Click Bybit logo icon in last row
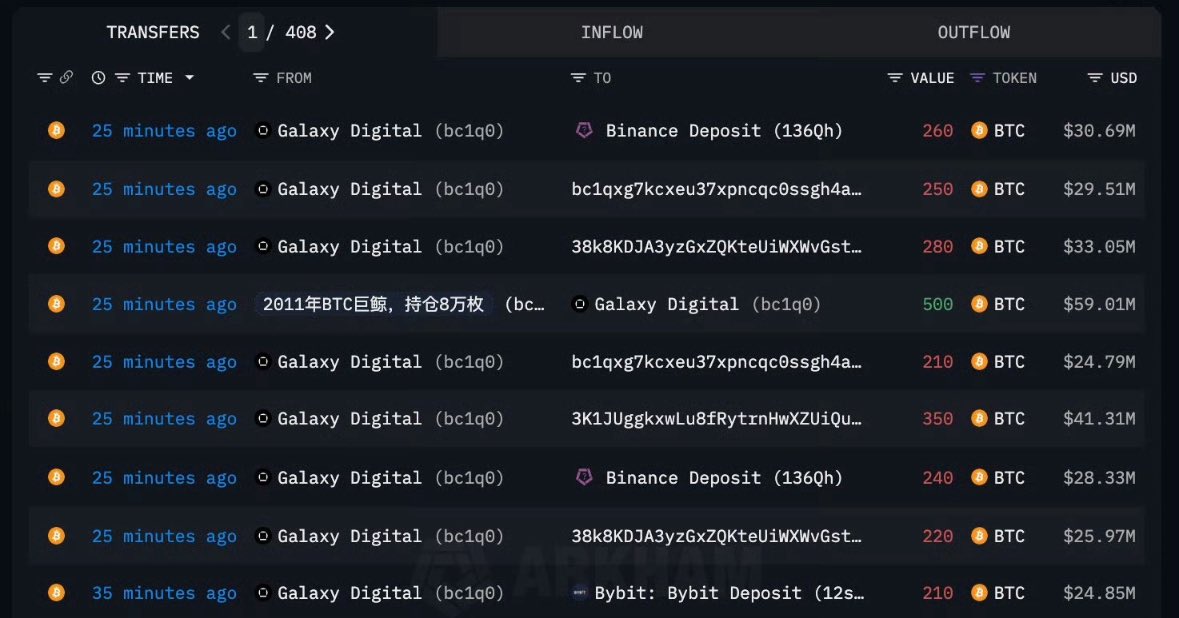Image resolution: width=1179 pixels, height=618 pixels. 579,593
